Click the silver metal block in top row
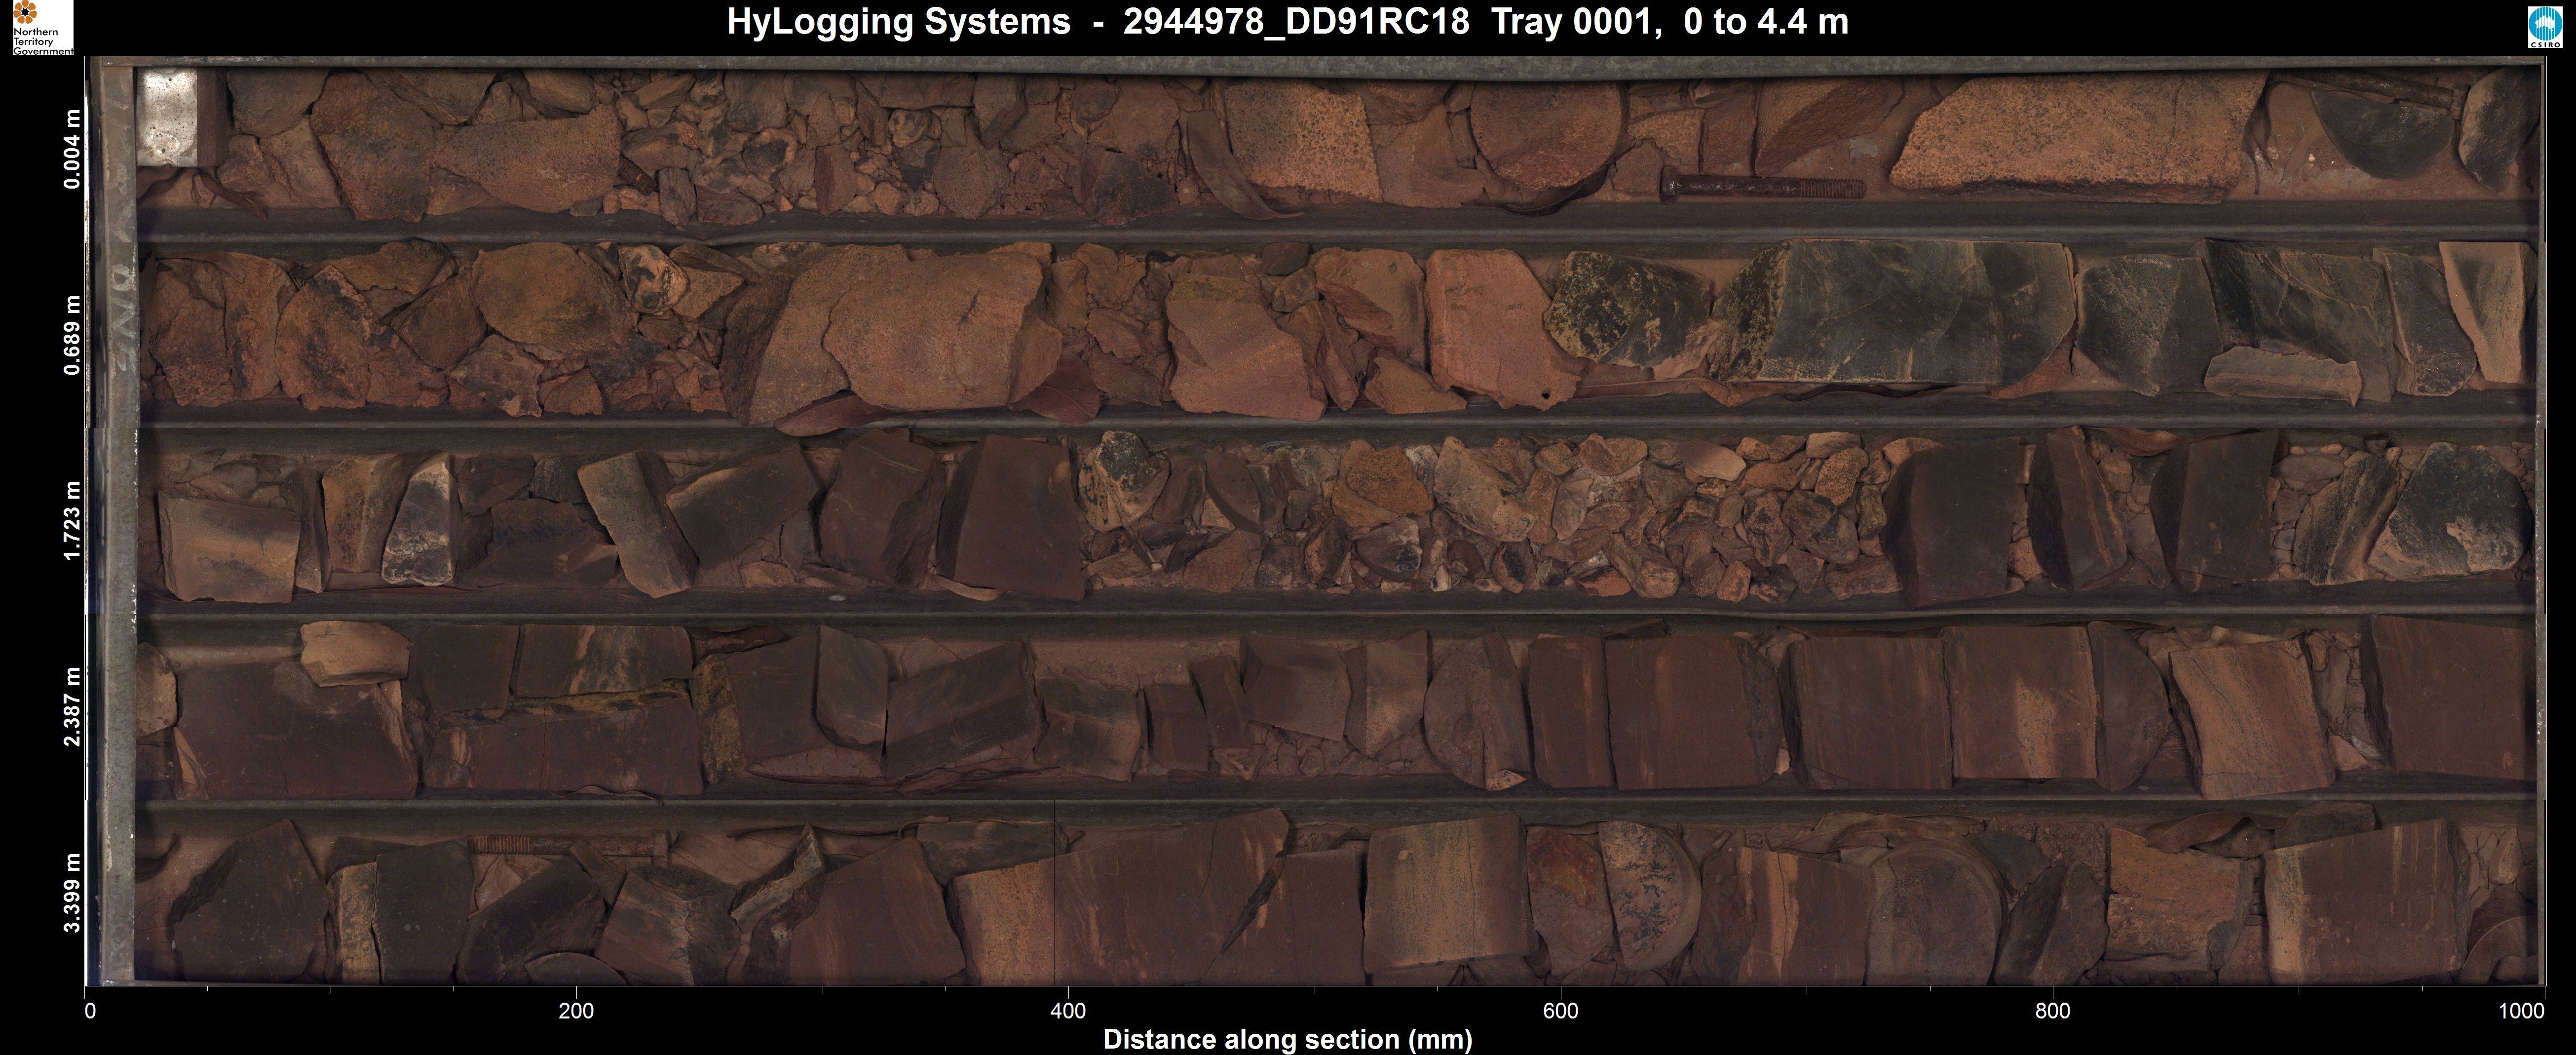 (x=167, y=117)
